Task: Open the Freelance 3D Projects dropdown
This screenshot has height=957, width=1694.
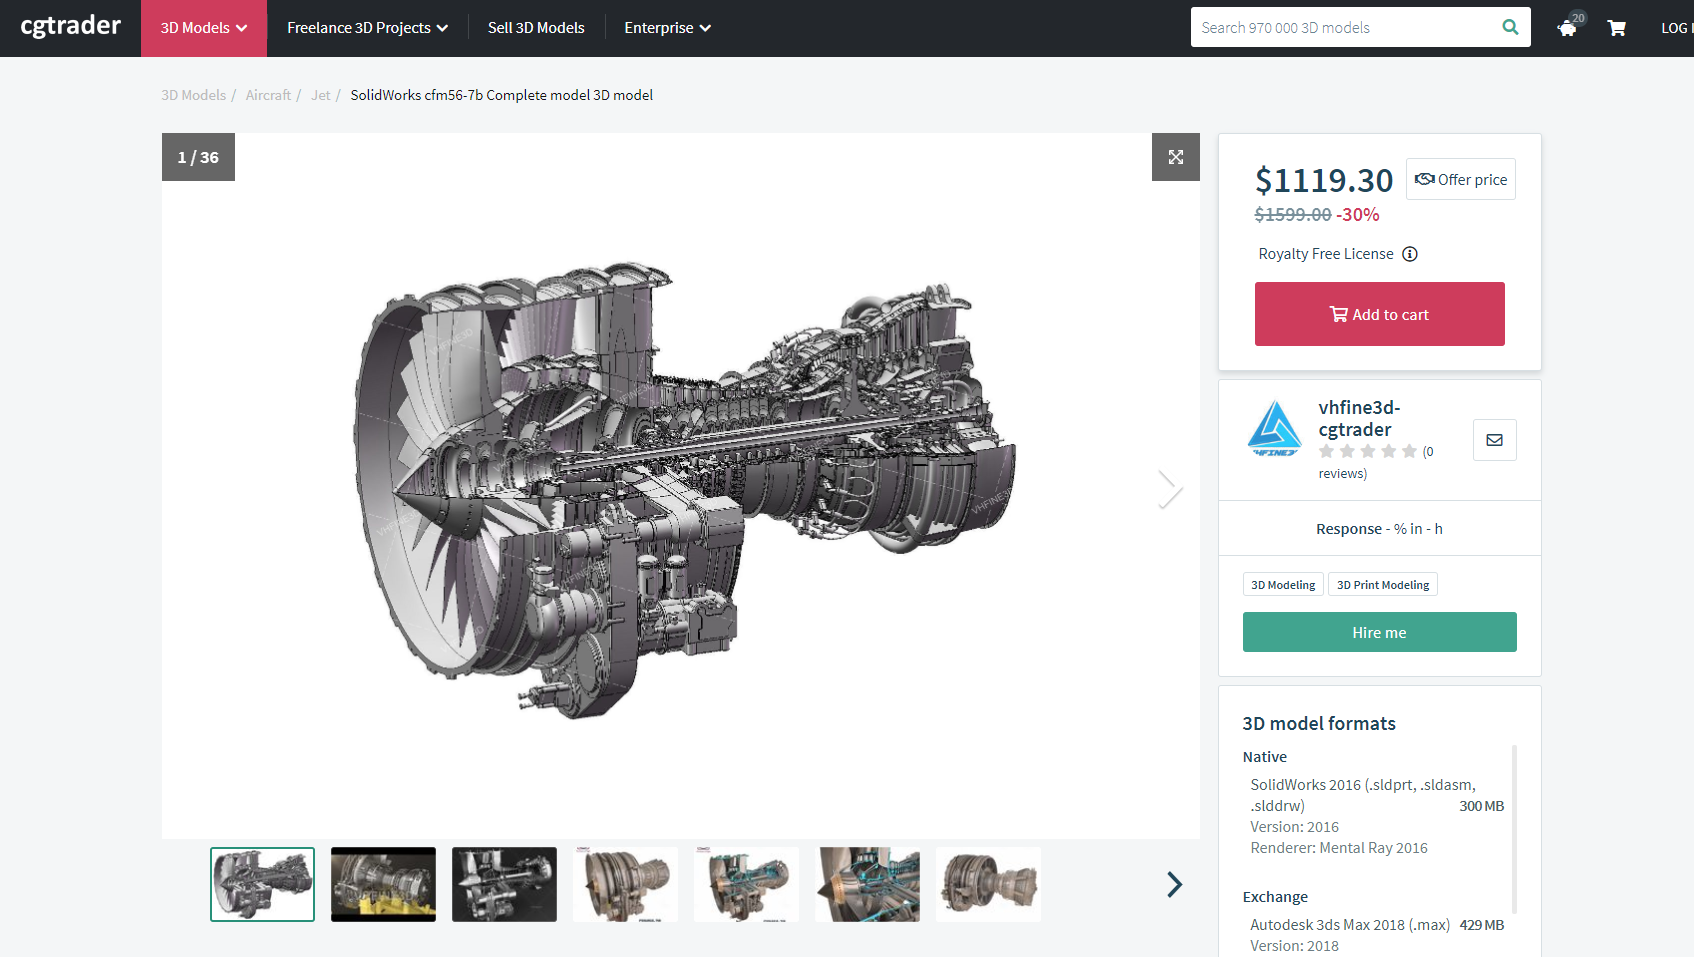Action: click(x=366, y=28)
